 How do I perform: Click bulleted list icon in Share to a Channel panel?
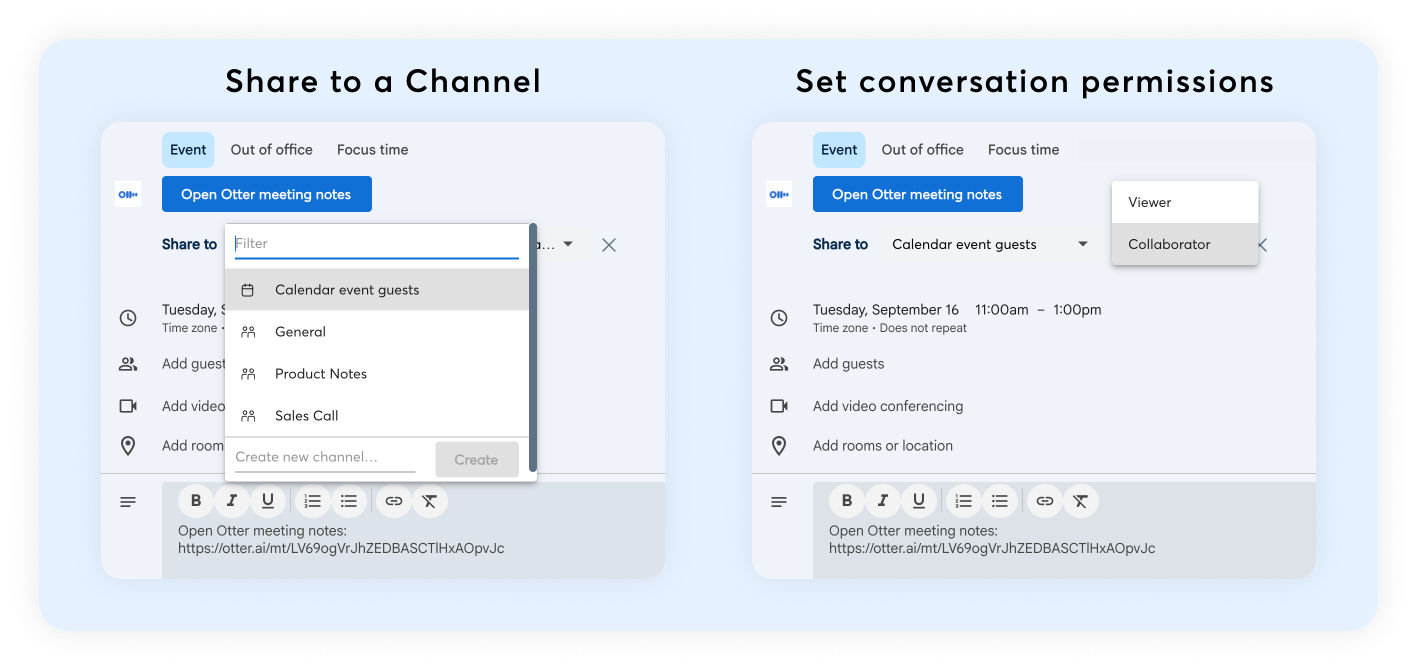[x=349, y=501]
